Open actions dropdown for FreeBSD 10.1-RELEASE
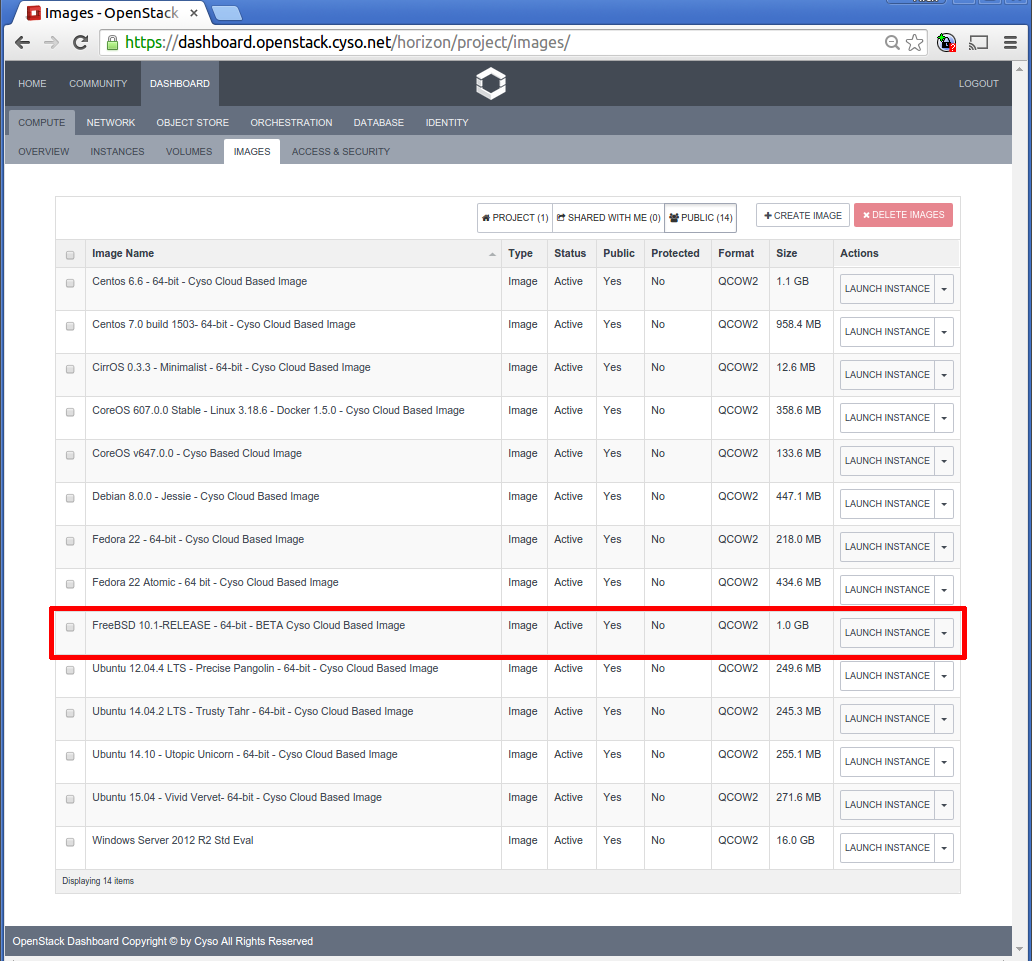The height and width of the screenshot is (961, 1032). 944,633
